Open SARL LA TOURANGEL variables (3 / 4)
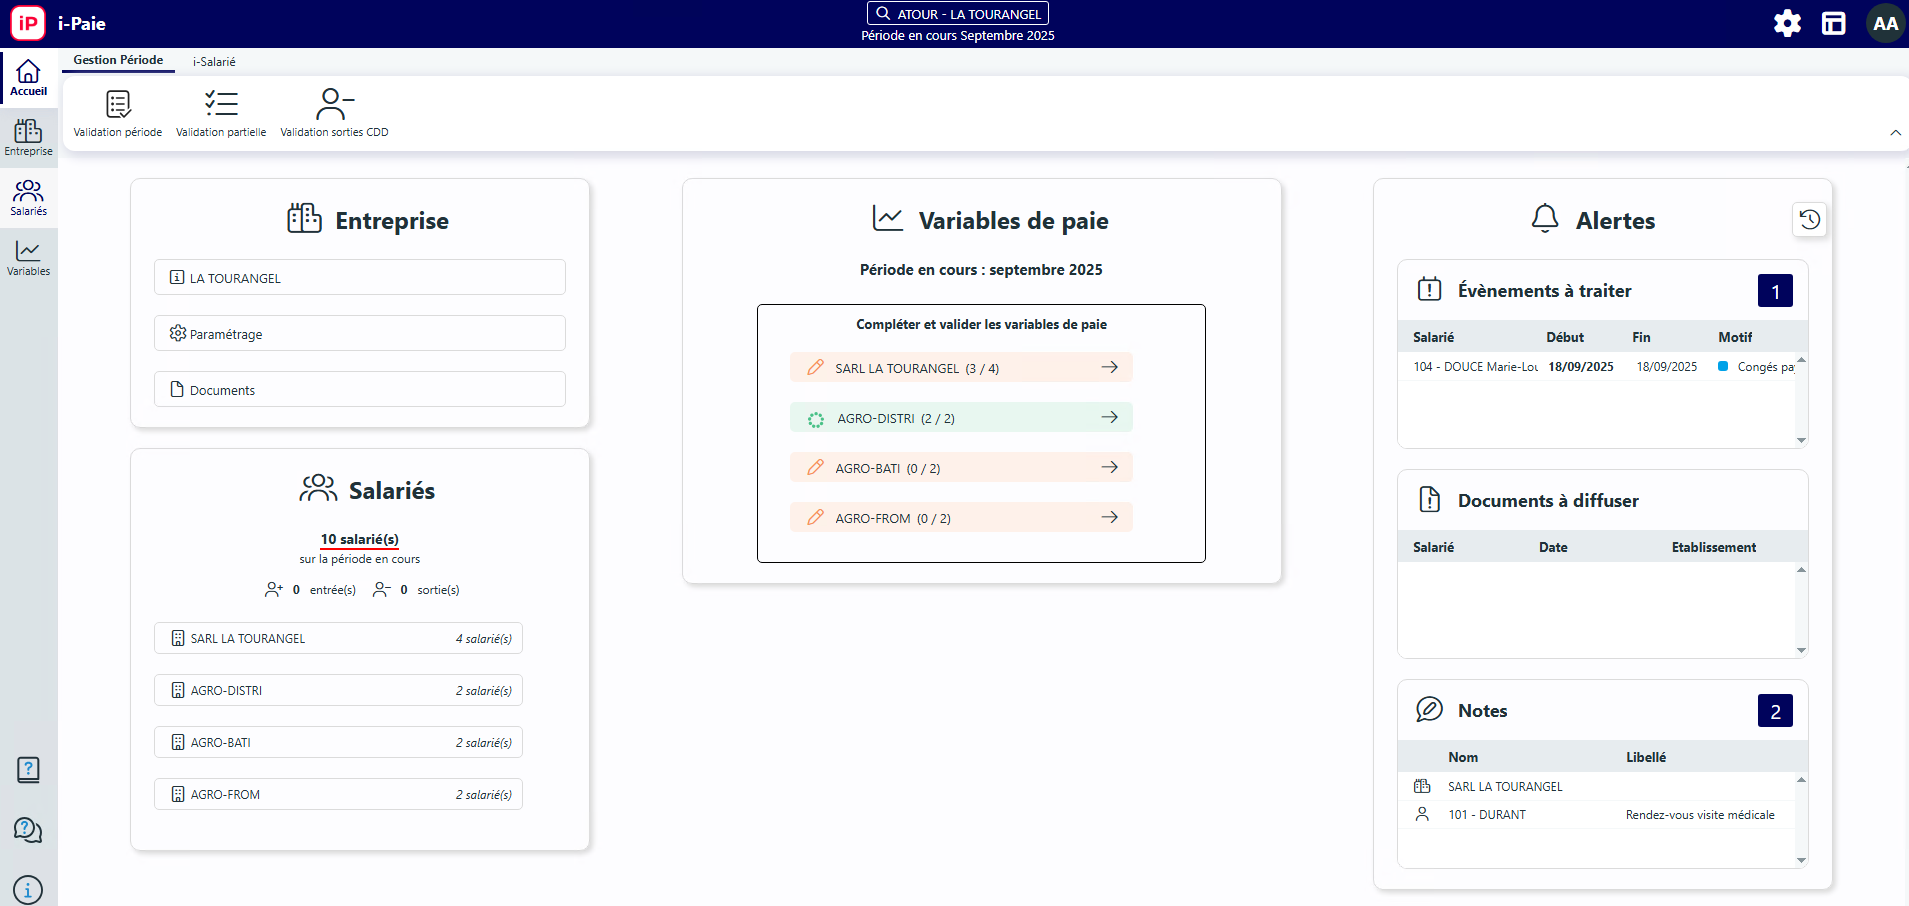 click(x=961, y=367)
